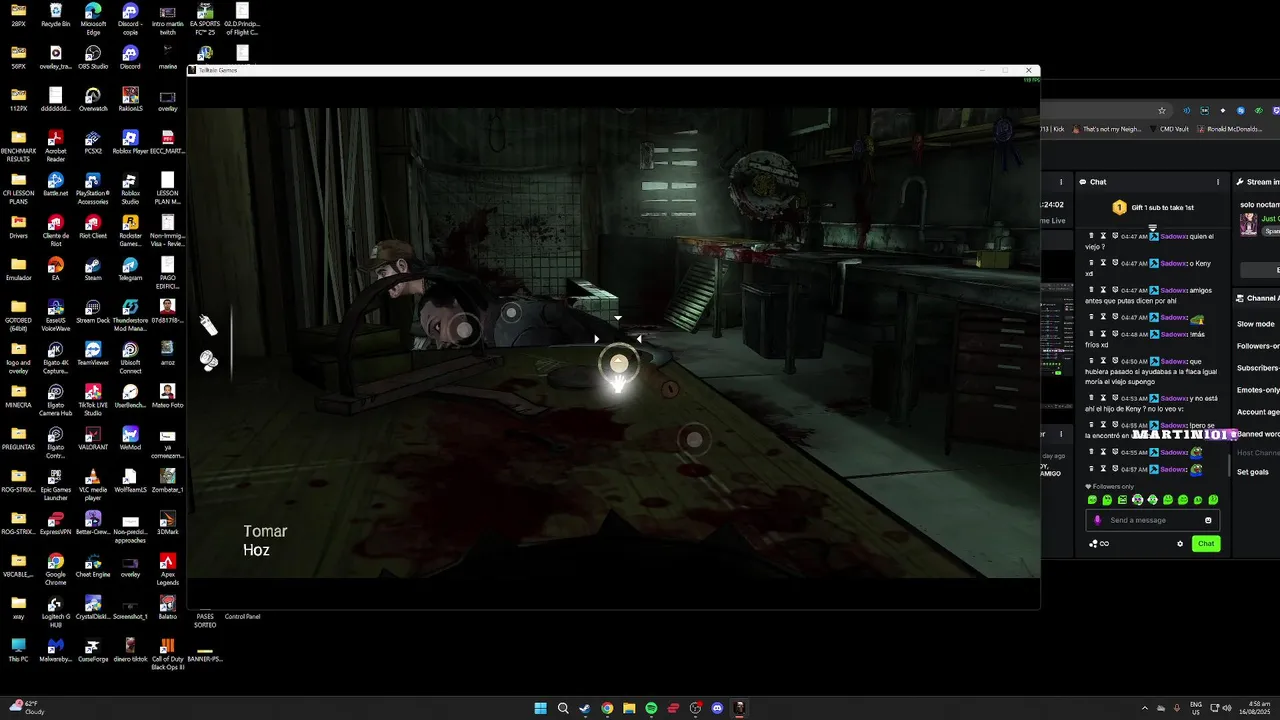
Task: Choose the second inventory item under the flashlight
Action: (209, 360)
